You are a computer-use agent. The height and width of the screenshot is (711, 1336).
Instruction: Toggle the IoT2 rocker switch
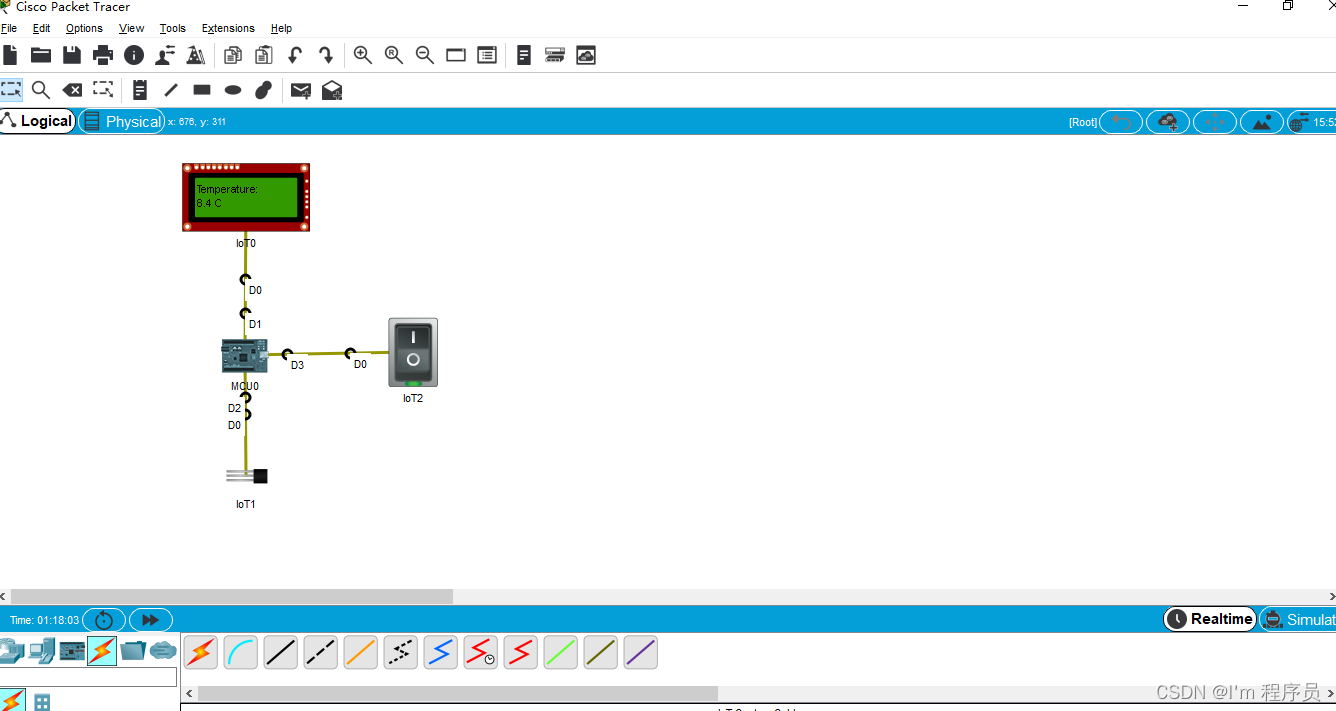pos(413,352)
